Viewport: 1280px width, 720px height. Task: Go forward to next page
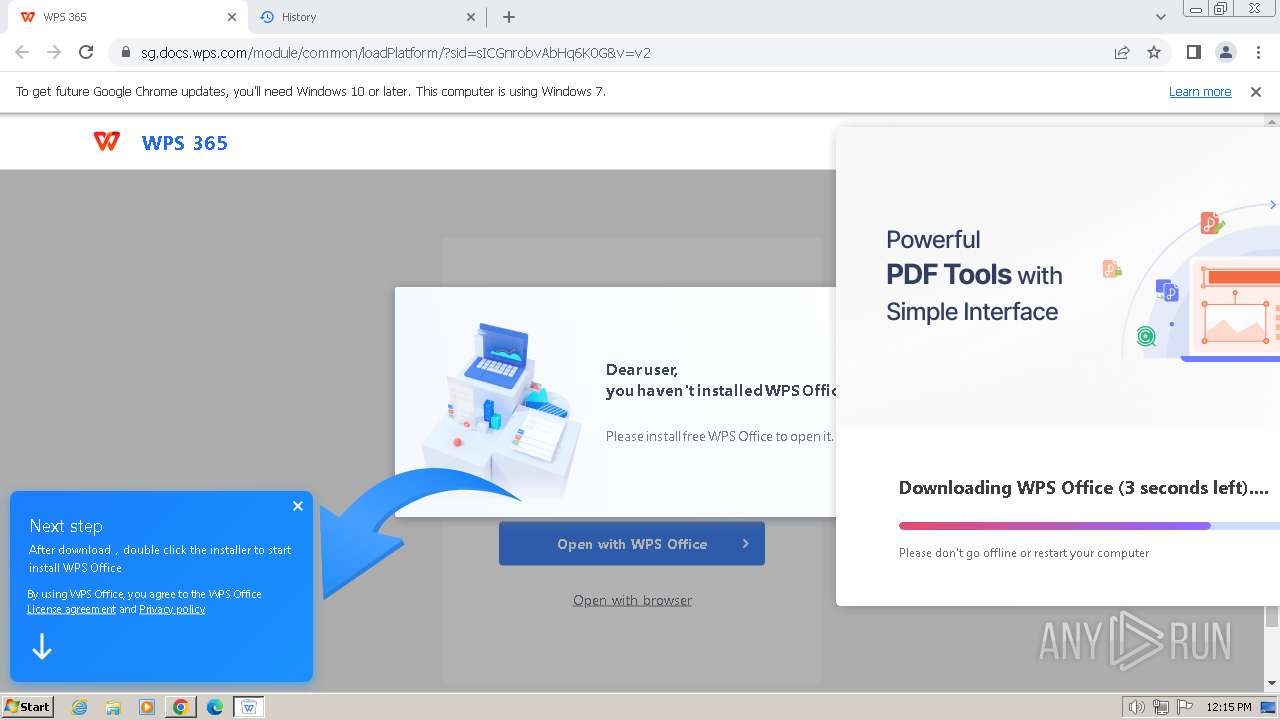(x=54, y=52)
